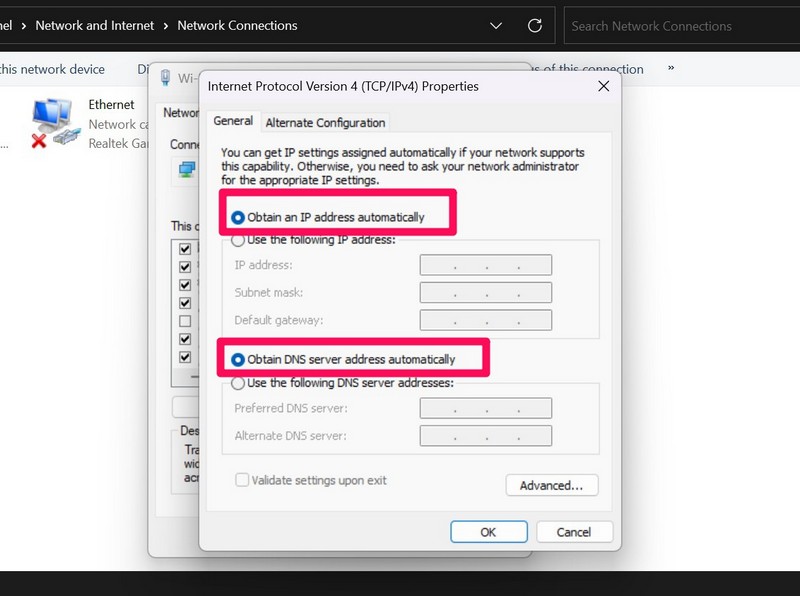Open the address bar history dropdown

pos(496,26)
